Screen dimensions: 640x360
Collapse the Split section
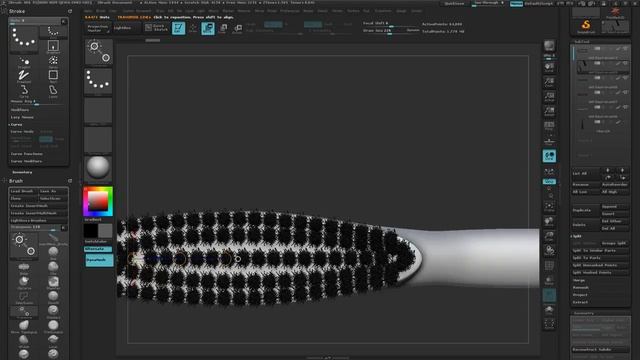tap(577, 236)
